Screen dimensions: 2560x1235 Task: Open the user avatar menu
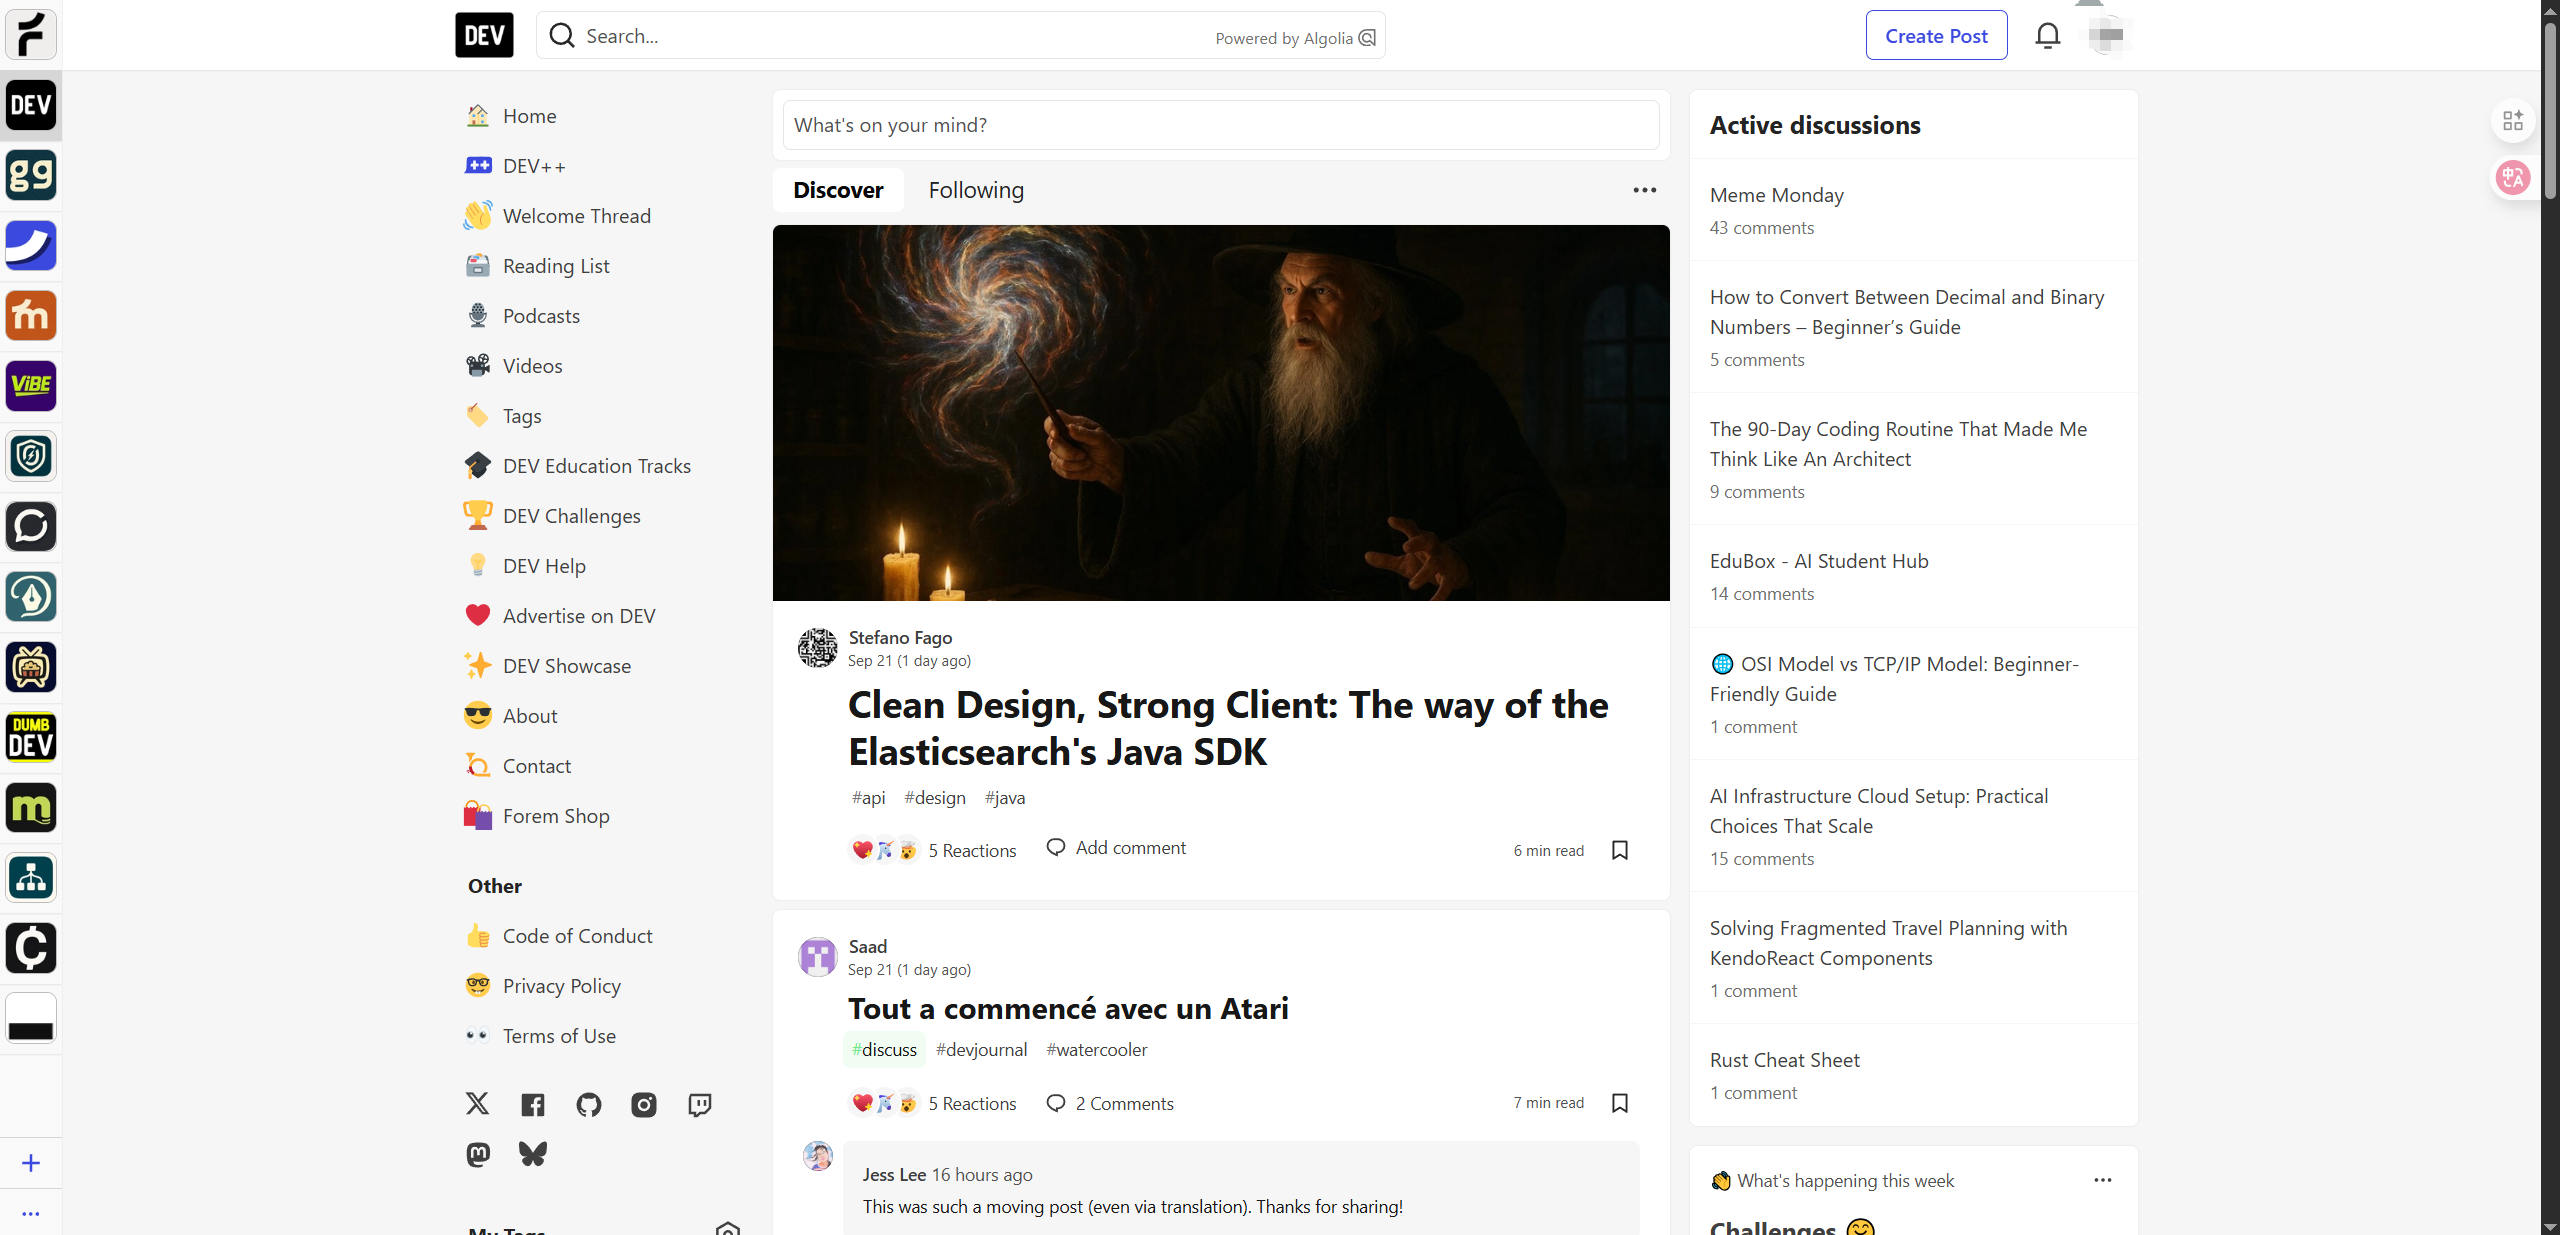tap(2108, 36)
